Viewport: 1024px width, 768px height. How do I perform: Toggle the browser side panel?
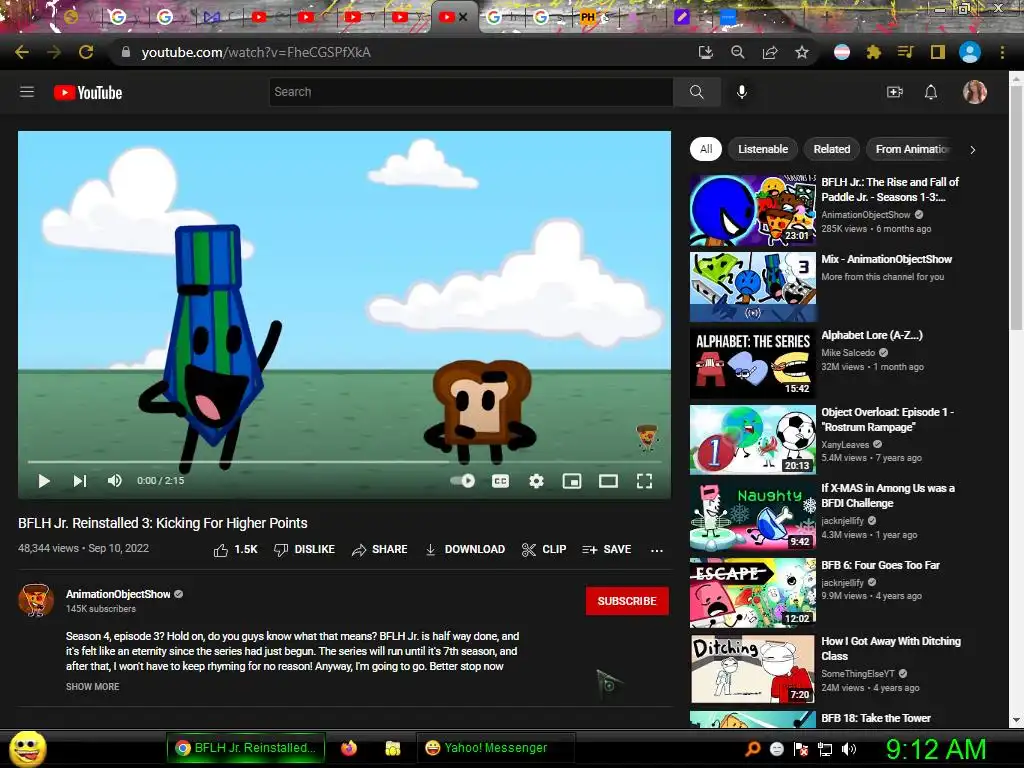click(938, 52)
